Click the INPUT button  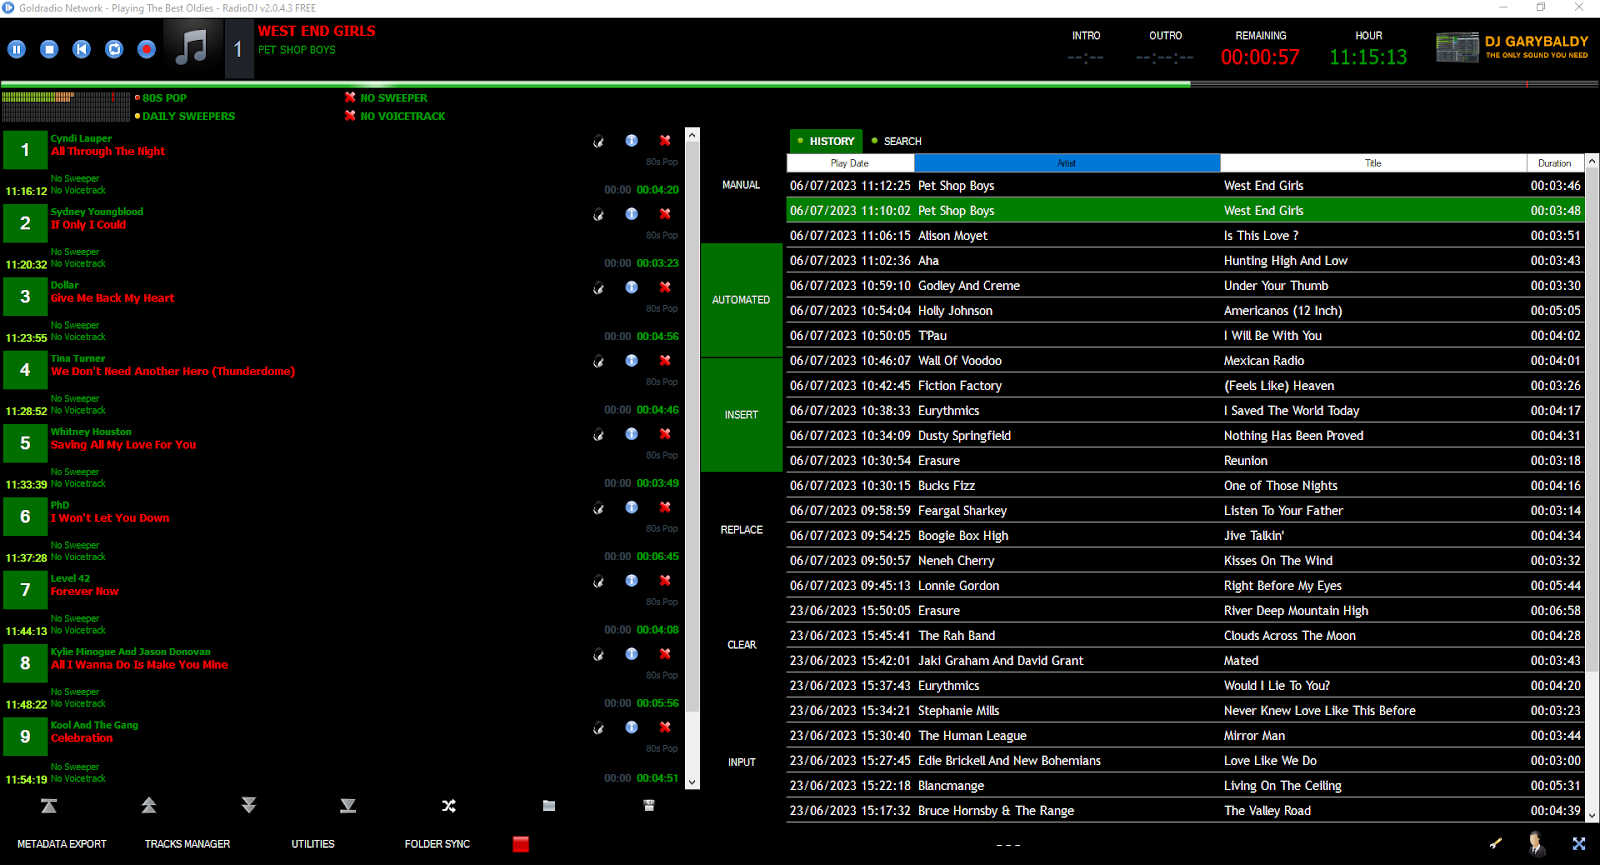click(741, 762)
